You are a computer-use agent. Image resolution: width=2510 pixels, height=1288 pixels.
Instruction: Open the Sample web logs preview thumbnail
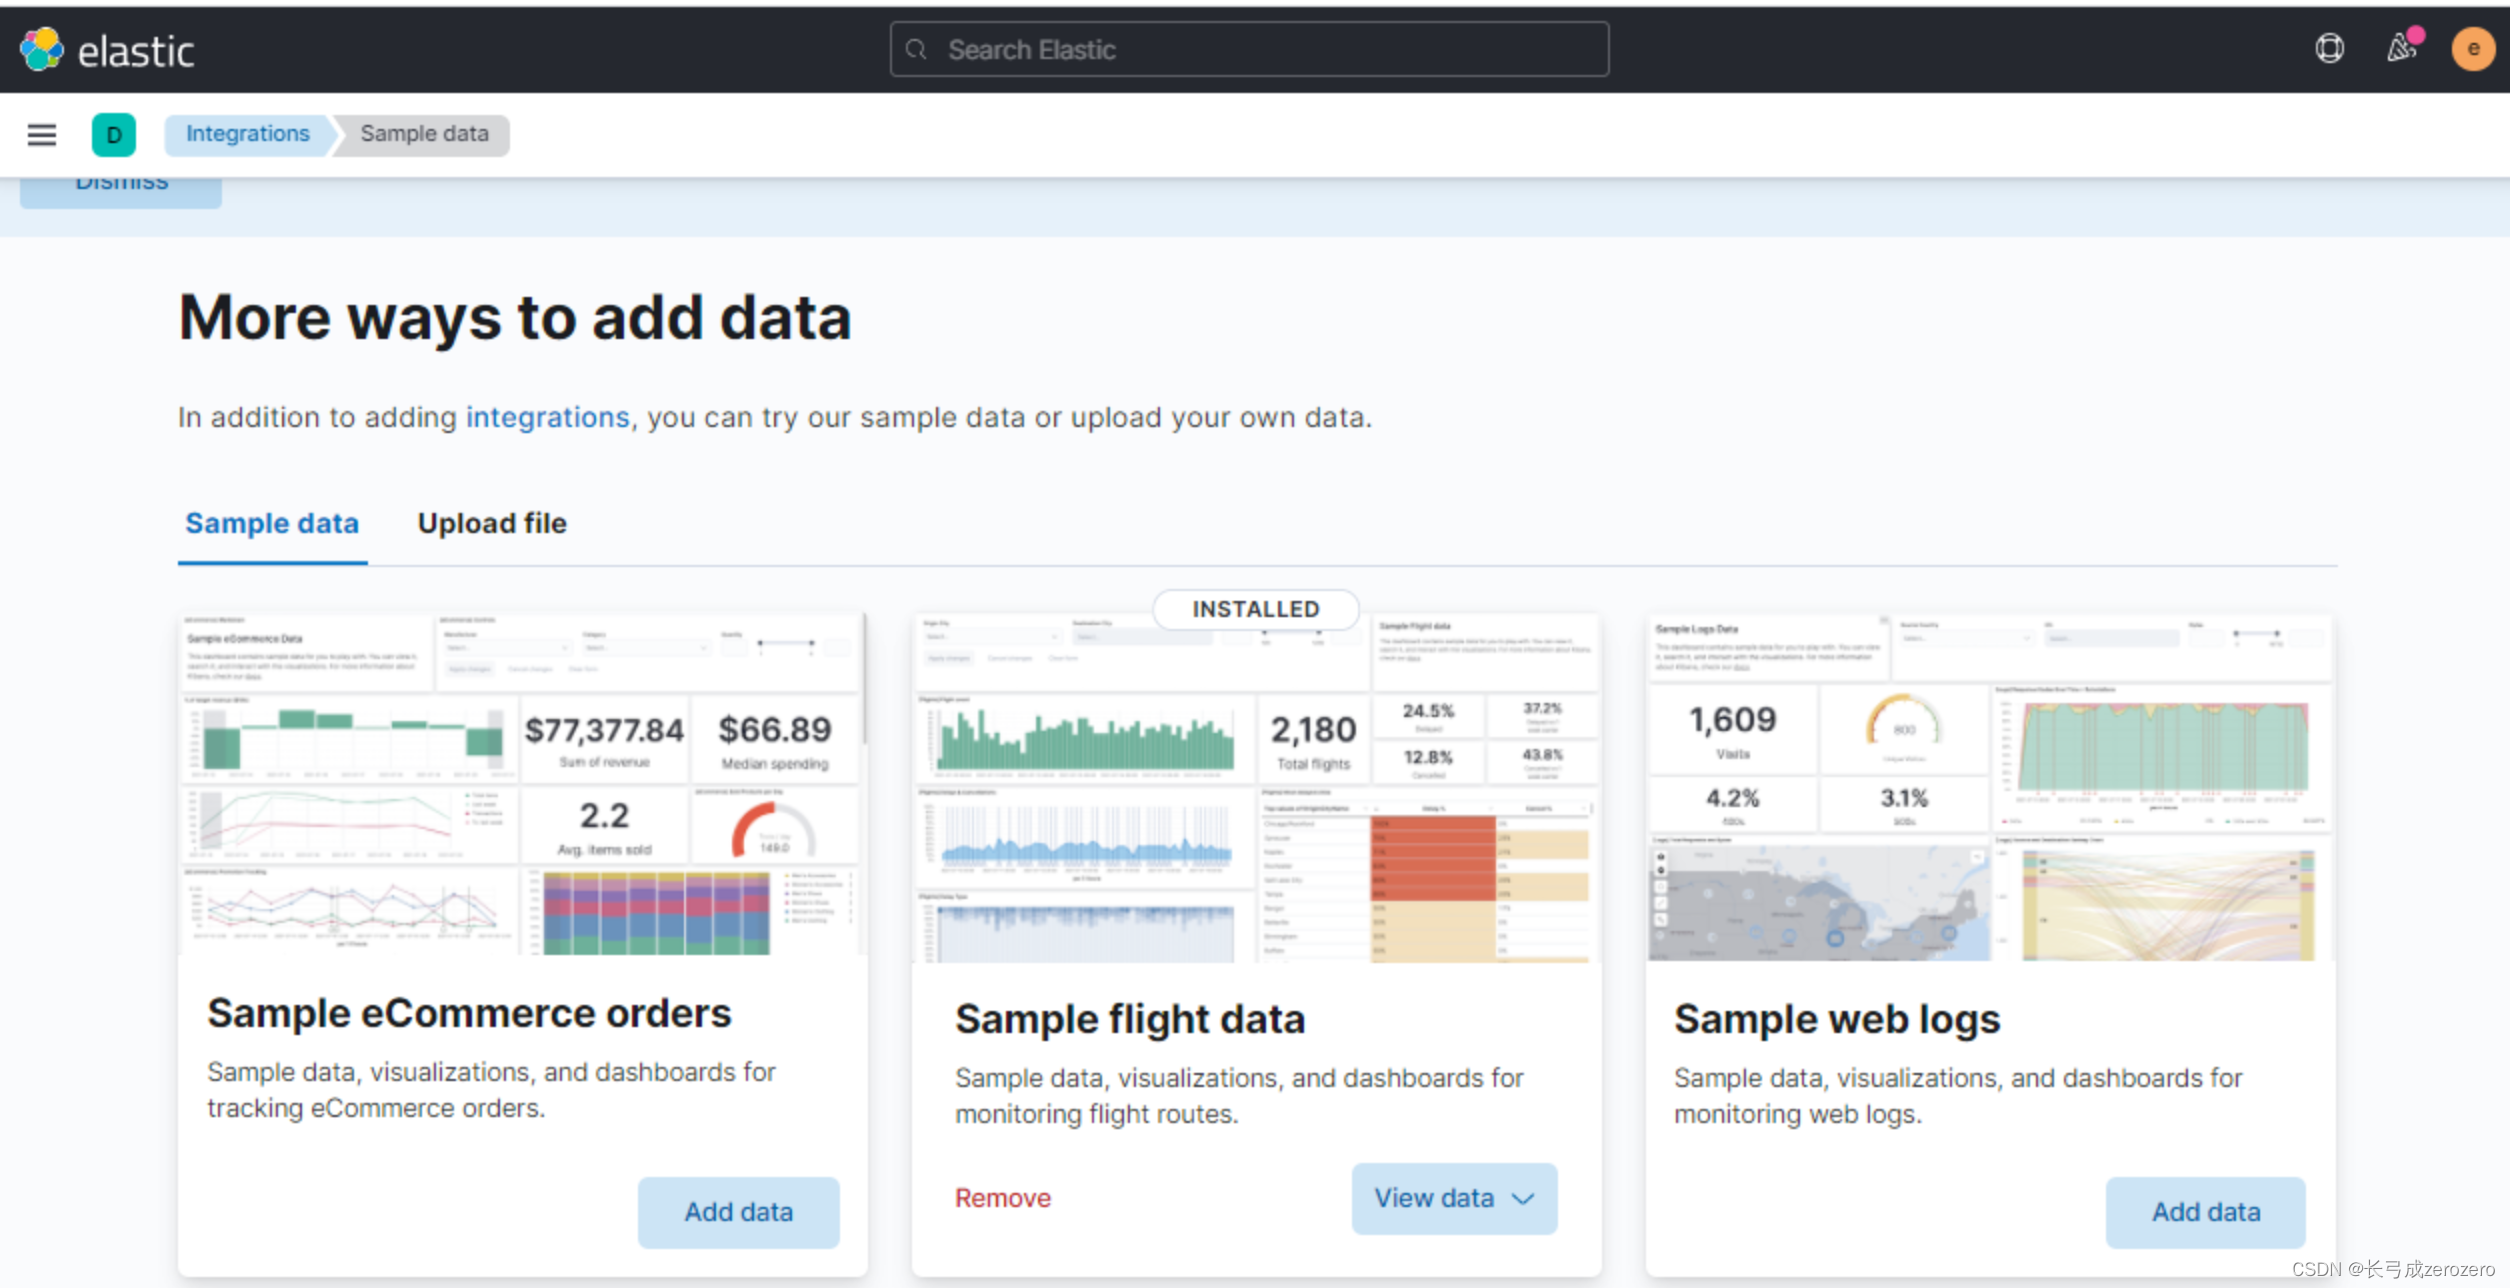(1990, 788)
